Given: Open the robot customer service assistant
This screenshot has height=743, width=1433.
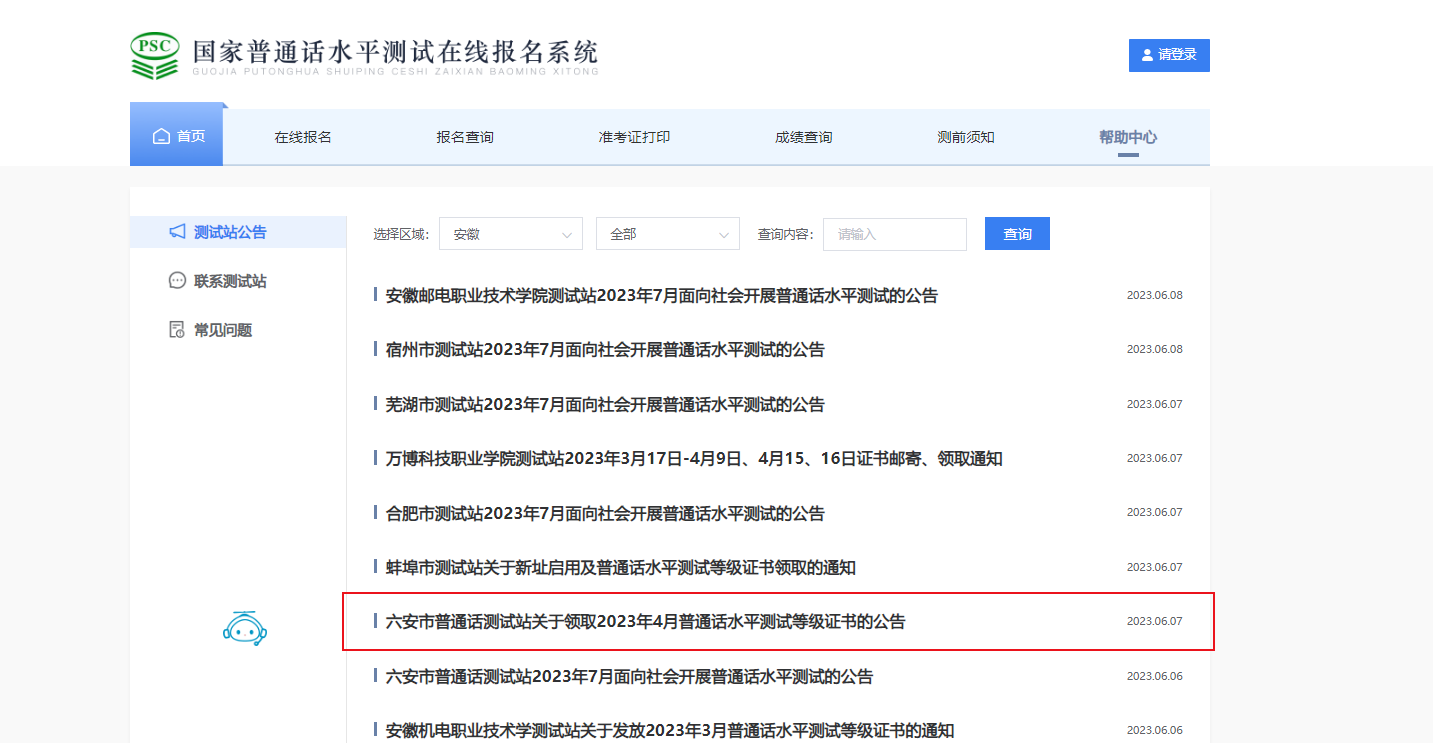Looking at the screenshot, I should [x=245, y=628].
